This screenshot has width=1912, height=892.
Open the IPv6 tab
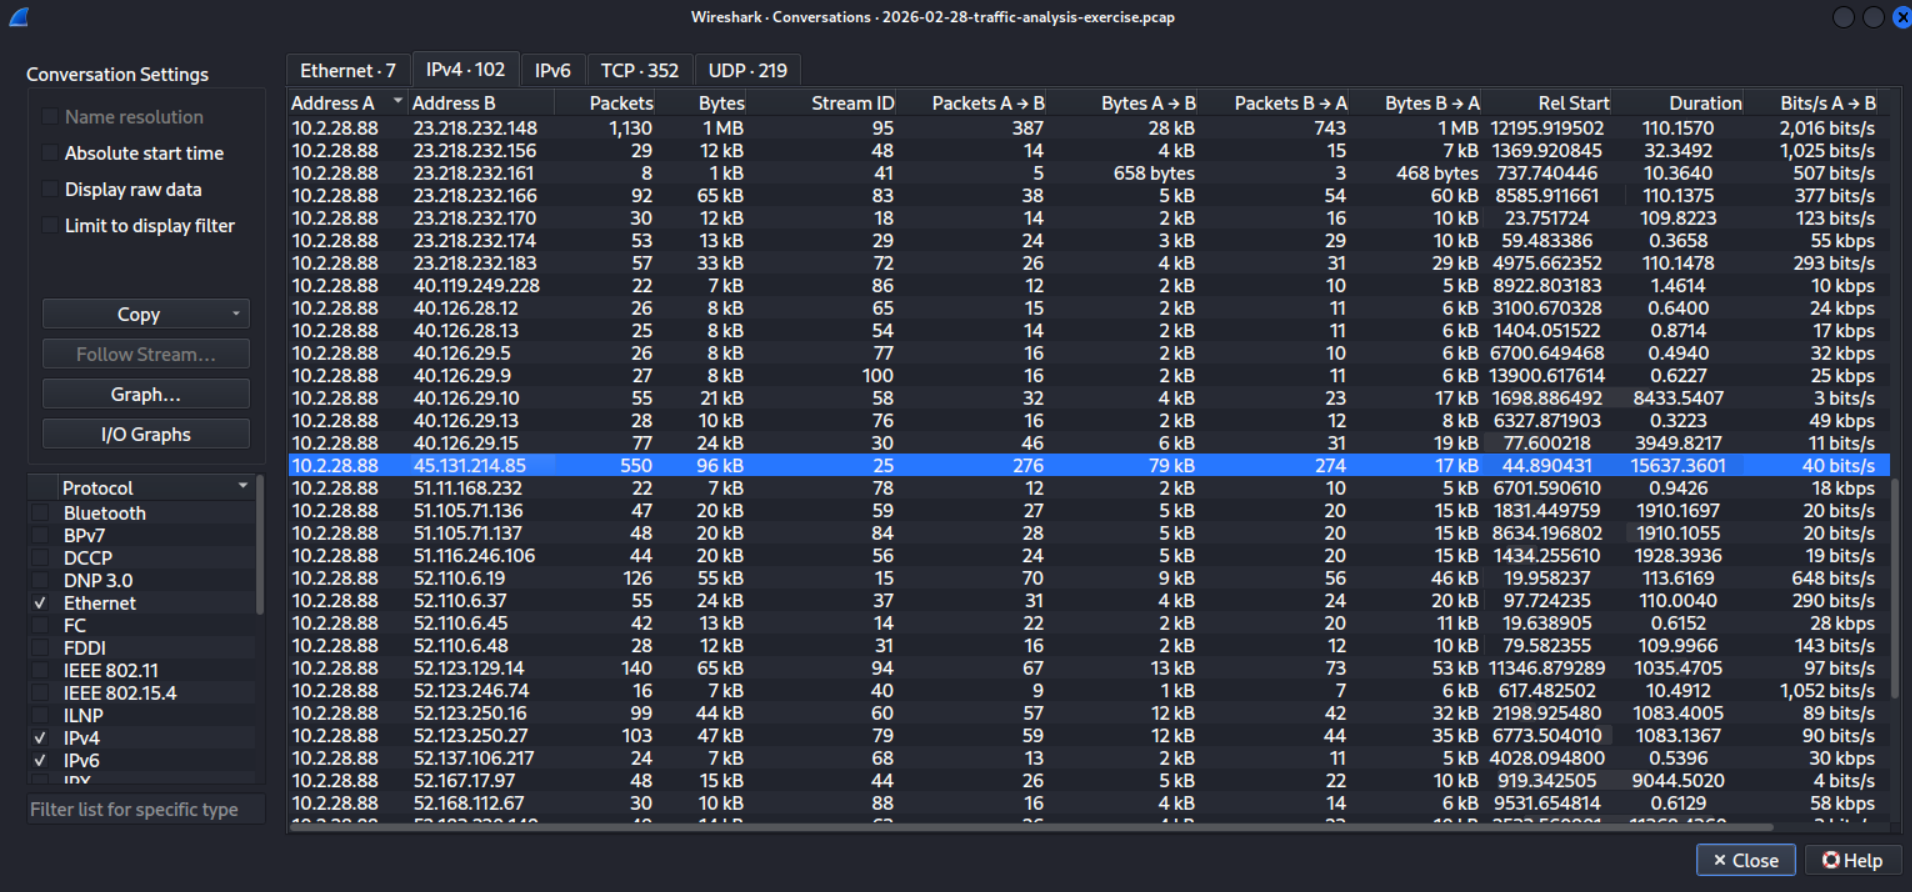pos(552,70)
